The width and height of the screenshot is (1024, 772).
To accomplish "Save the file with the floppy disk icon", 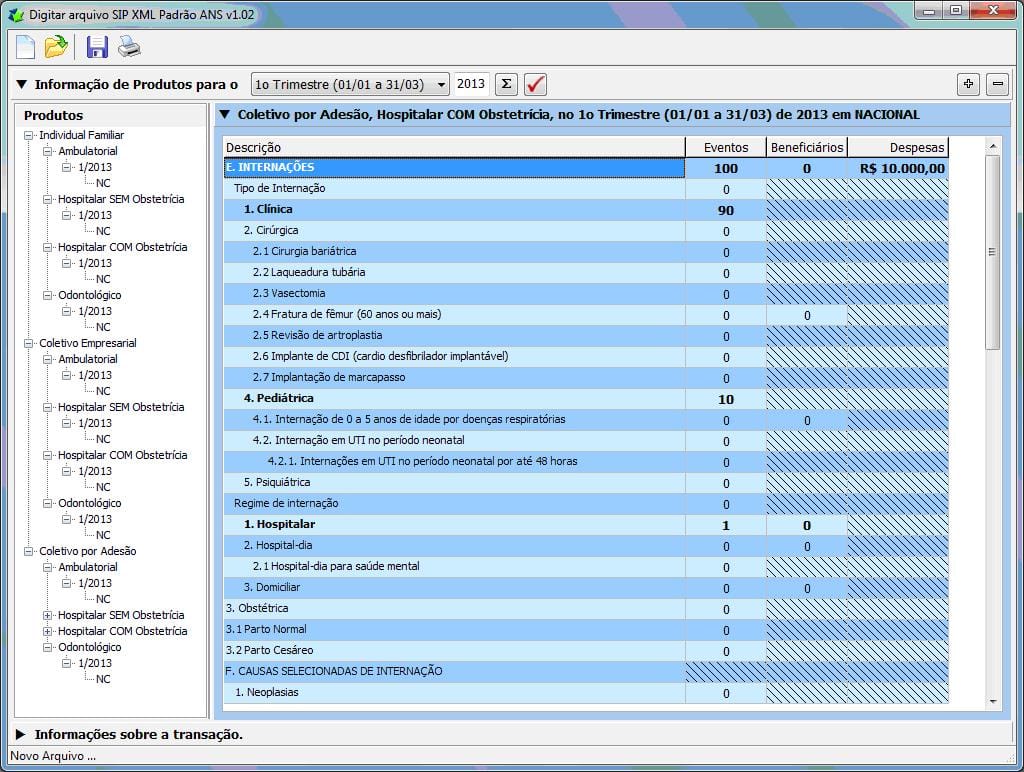I will click(97, 47).
